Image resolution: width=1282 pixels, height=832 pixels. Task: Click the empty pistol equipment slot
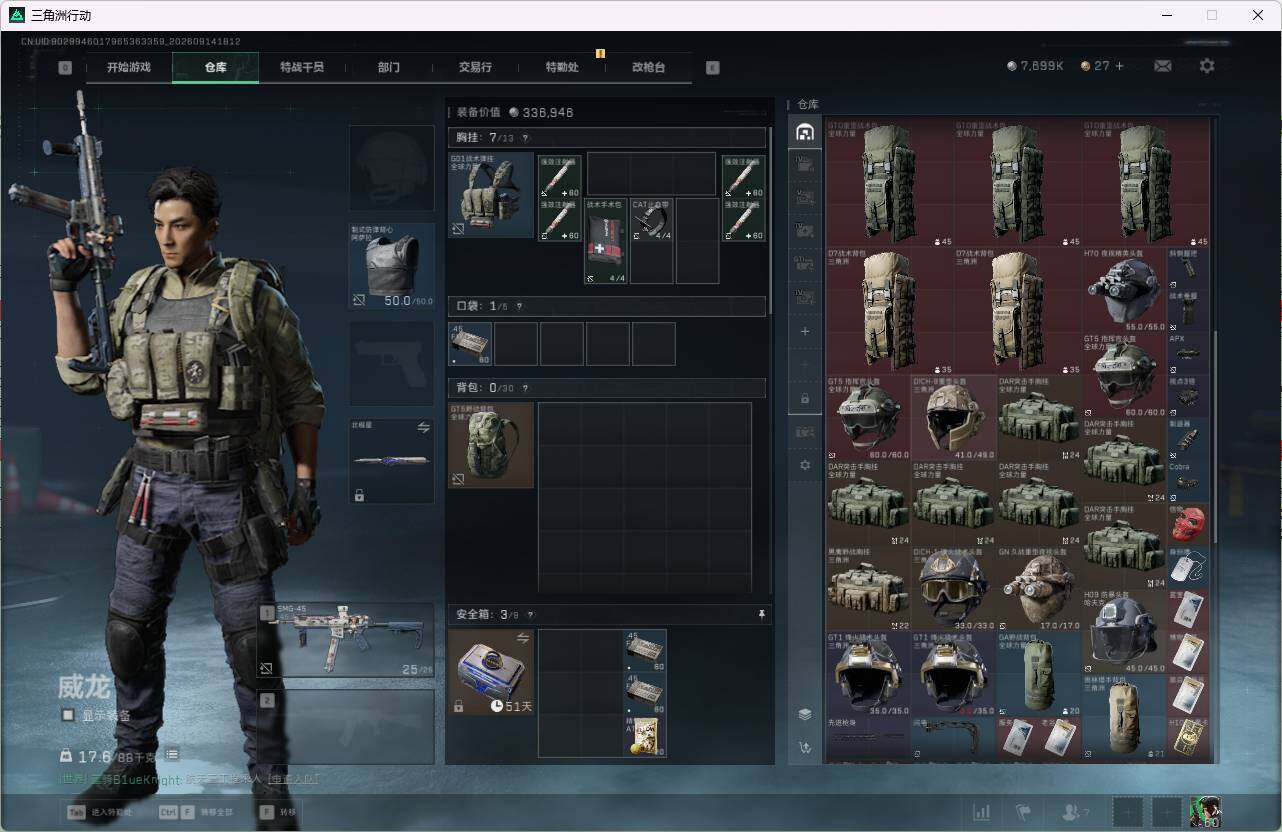(391, 364)
